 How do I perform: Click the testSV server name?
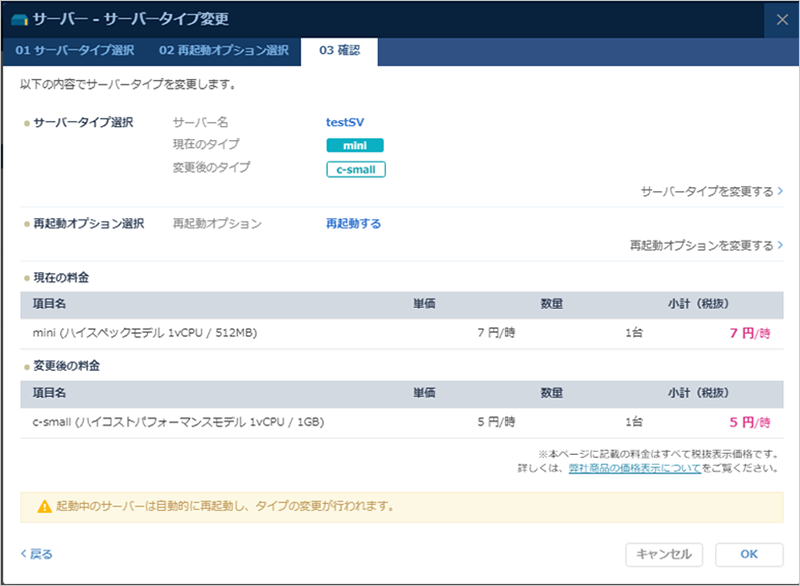(x=345, y=122)
